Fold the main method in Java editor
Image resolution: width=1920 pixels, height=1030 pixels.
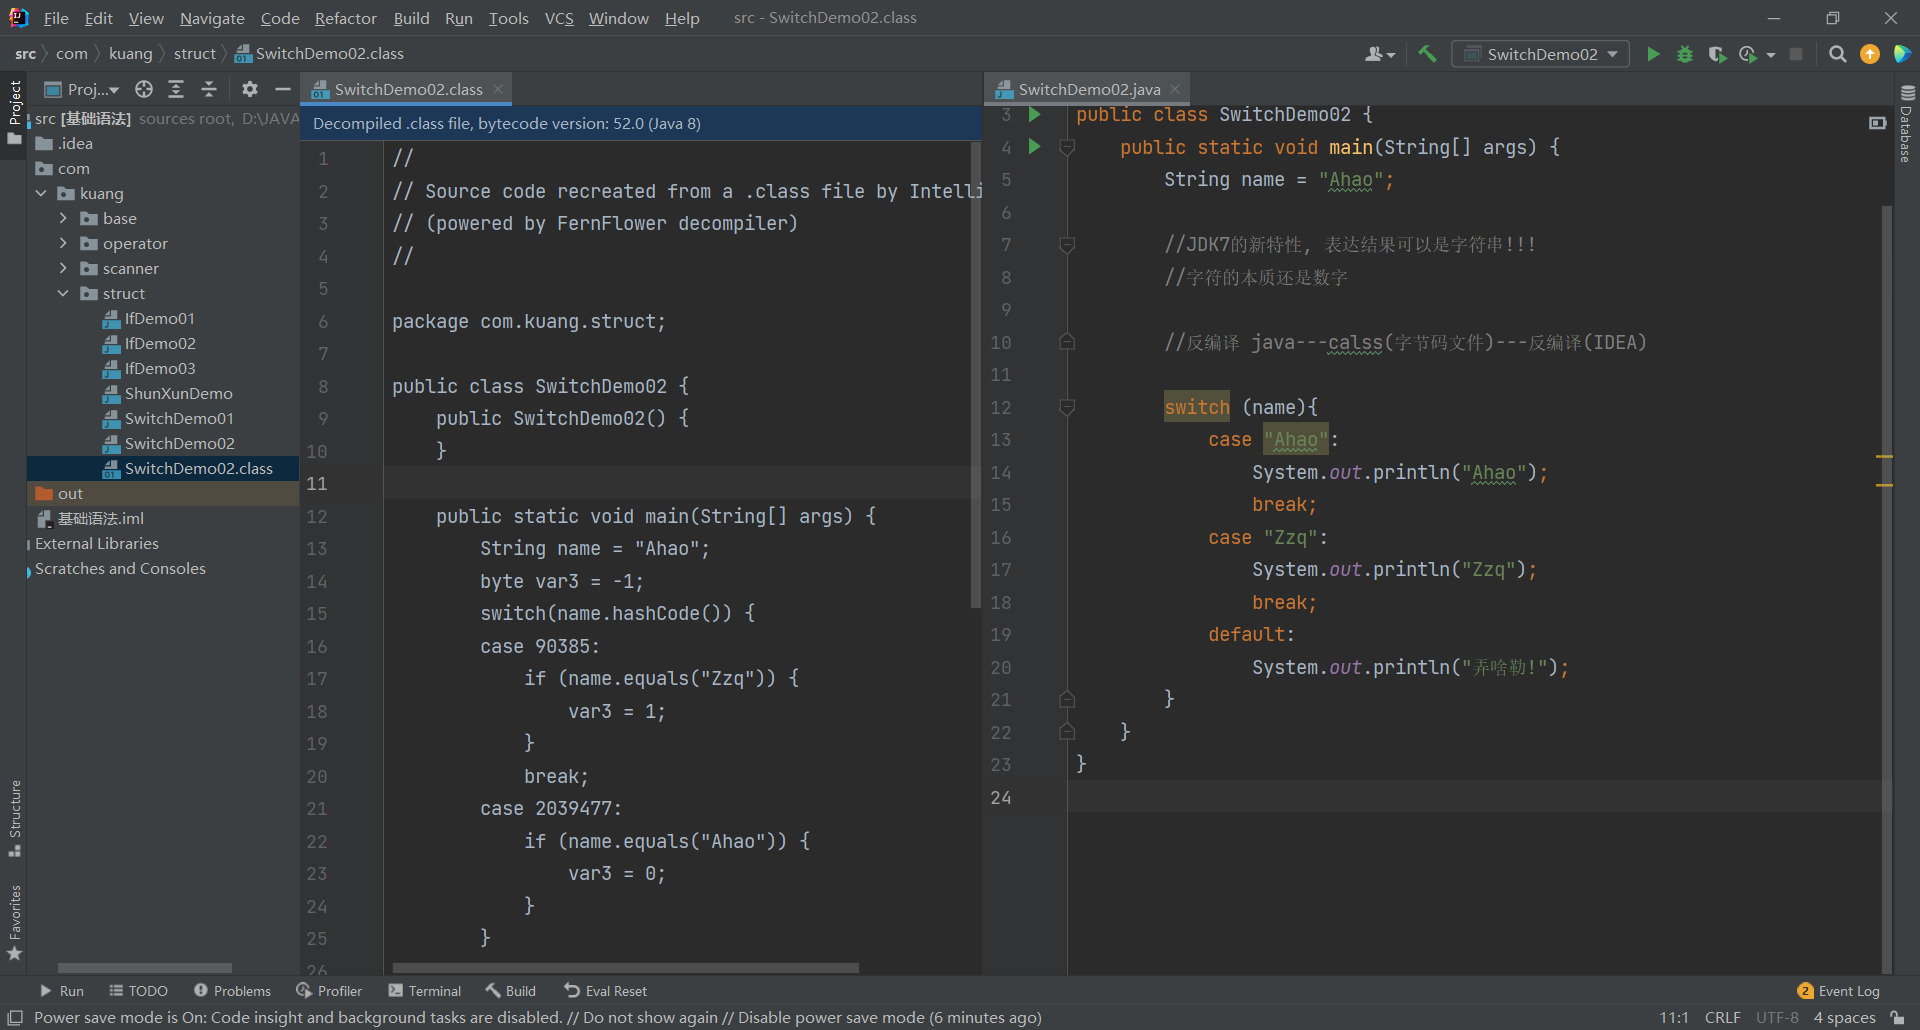tap(1067, 148)
